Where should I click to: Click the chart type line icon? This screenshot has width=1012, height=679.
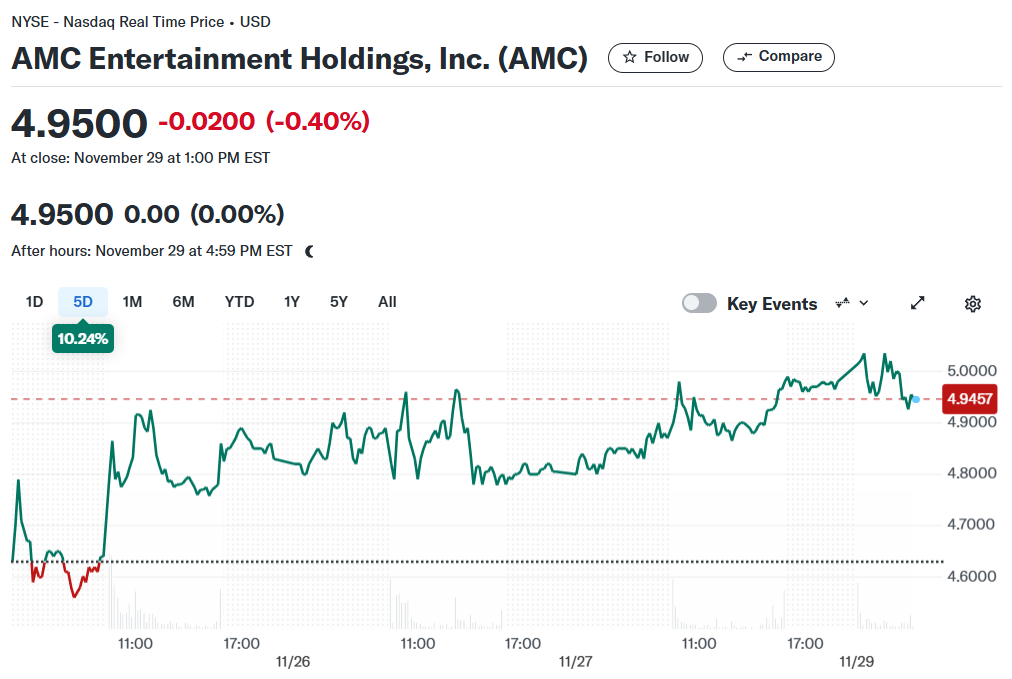point(842,302)
